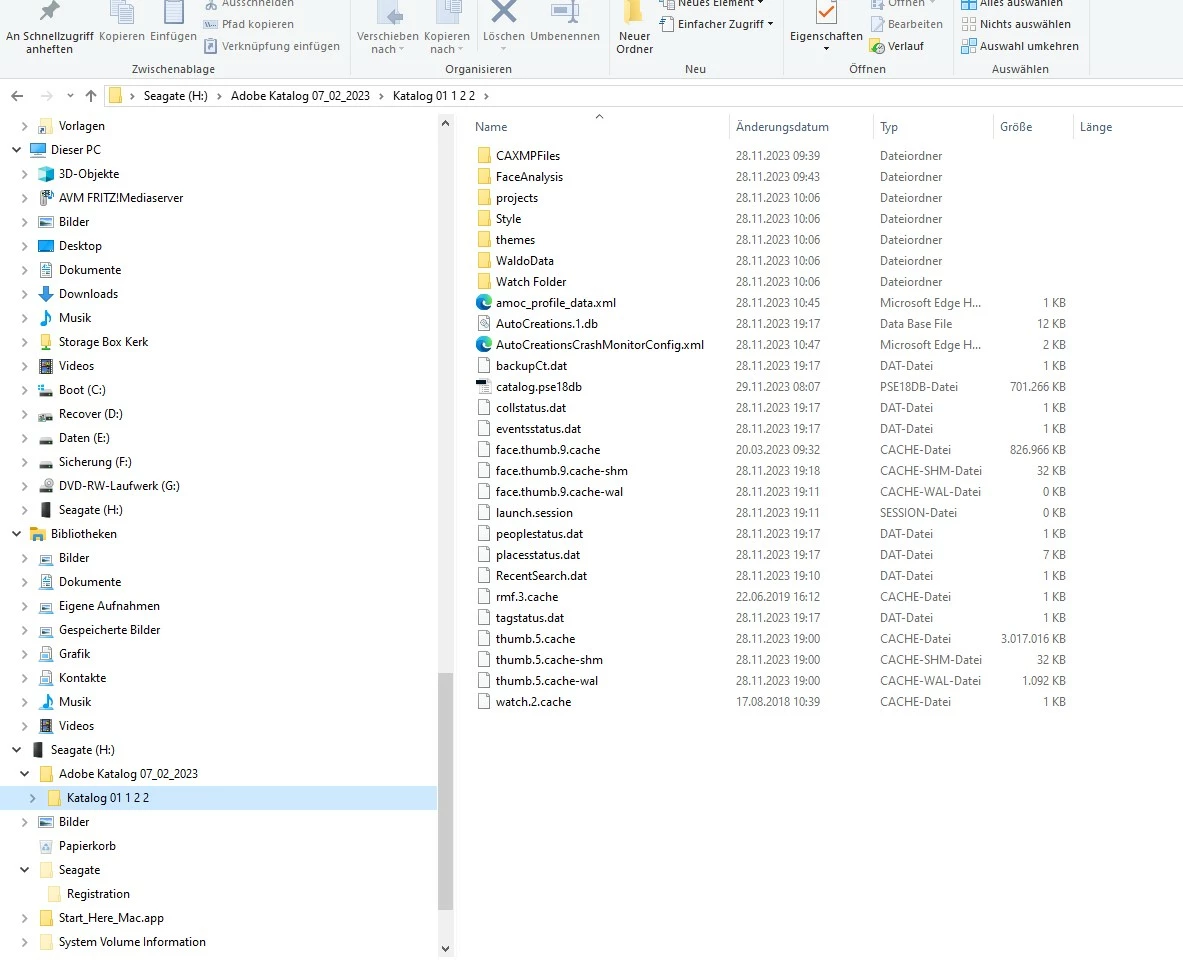Click Bearbeiten in the Öffnen group
The width and height of the screenshot is (1183, 962).
tap(907, 24)
